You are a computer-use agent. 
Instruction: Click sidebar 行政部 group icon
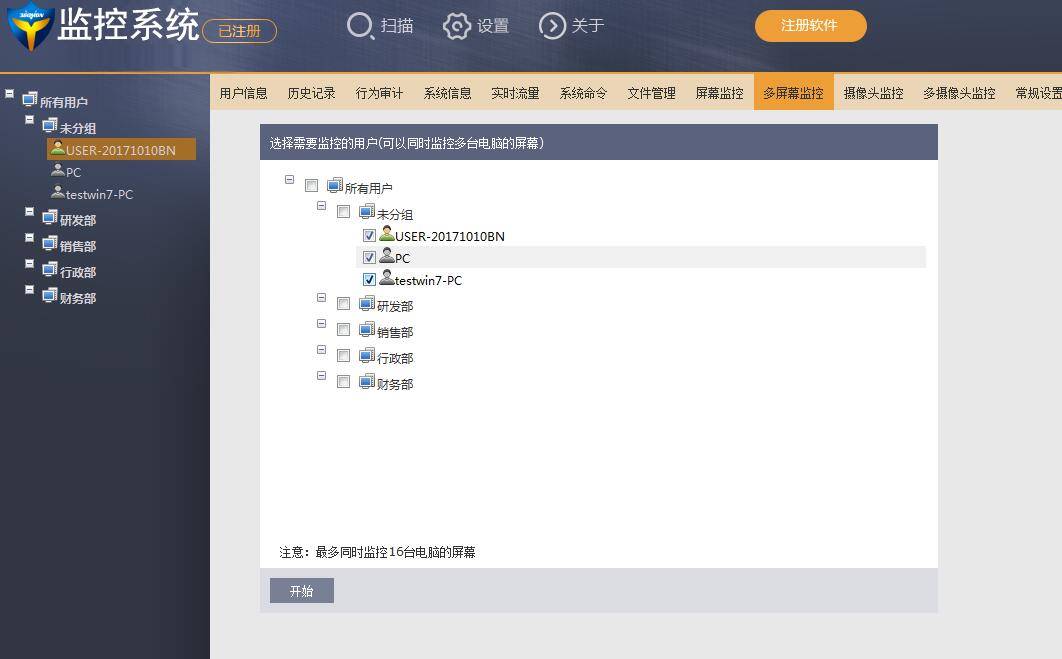click(x=49, y=270)
